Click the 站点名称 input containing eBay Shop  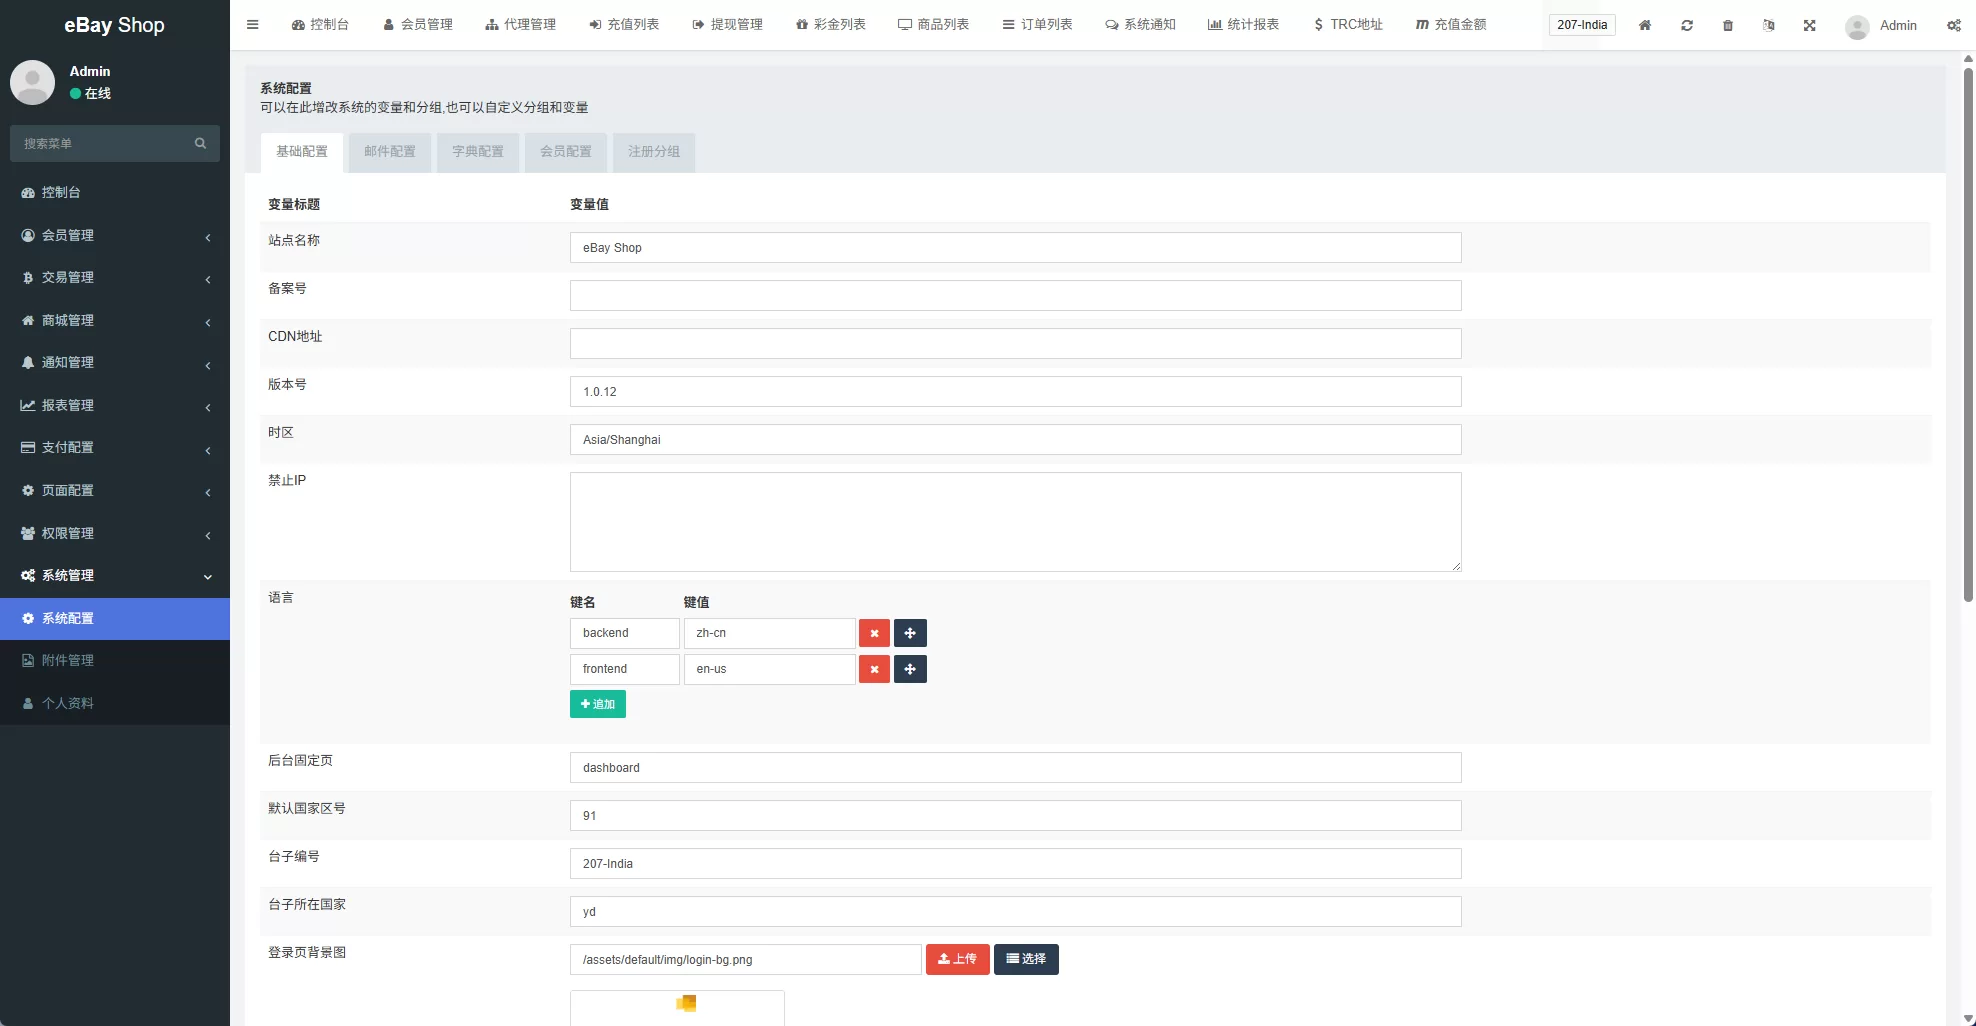pyautogui.click(x=1014, y=247)
